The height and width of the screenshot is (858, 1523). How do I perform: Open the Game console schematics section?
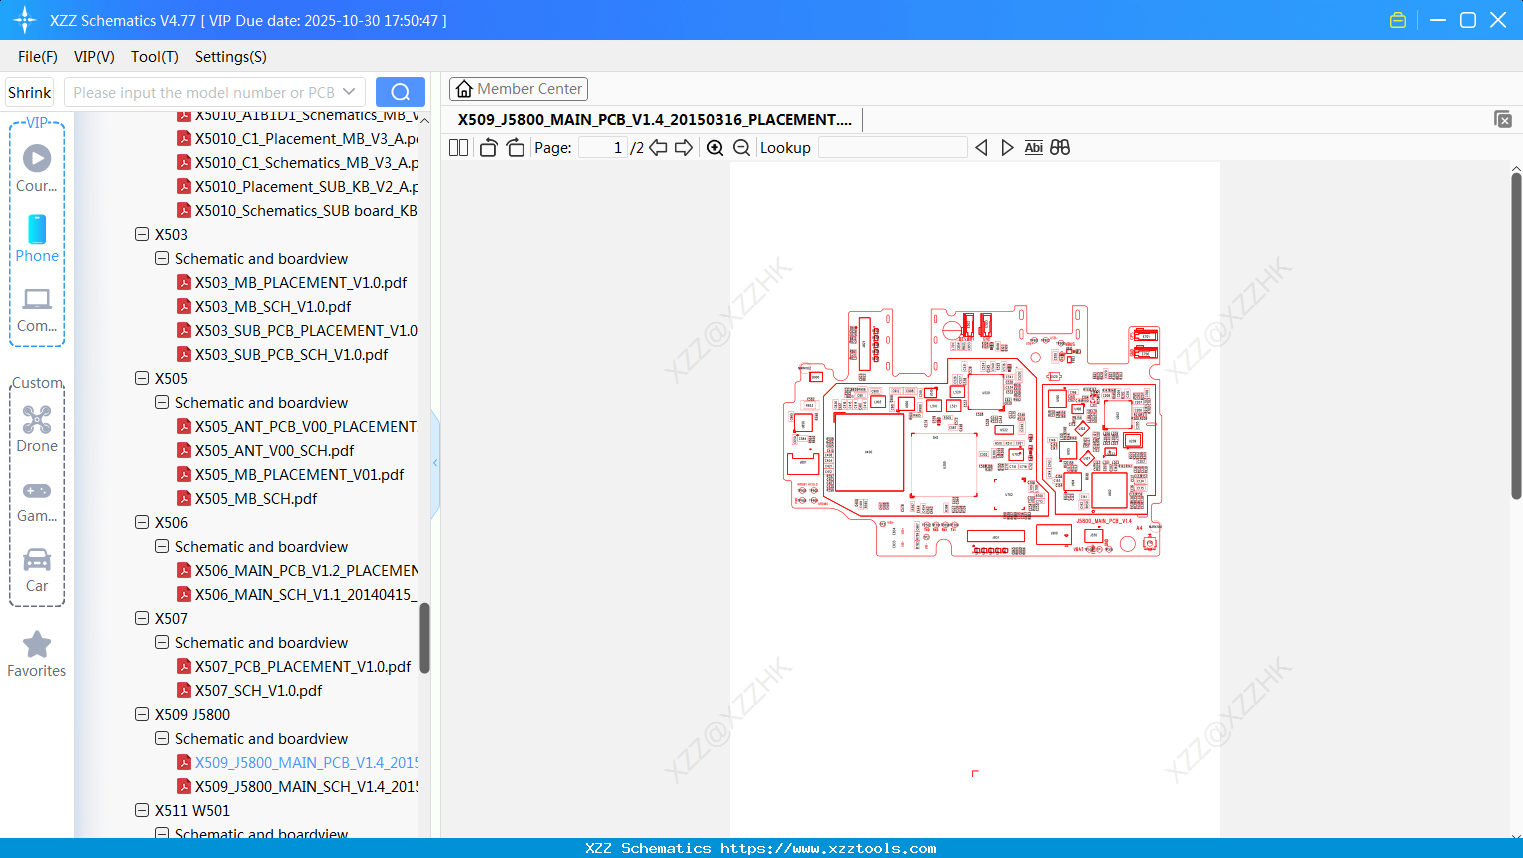[37, 498]
